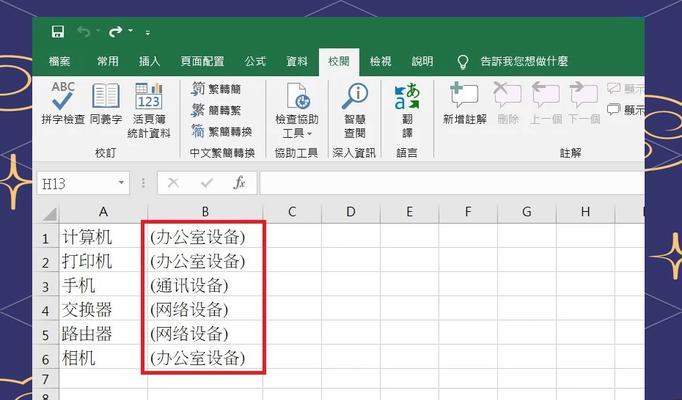Click the Redo arrow icon

tap(115, 32)
